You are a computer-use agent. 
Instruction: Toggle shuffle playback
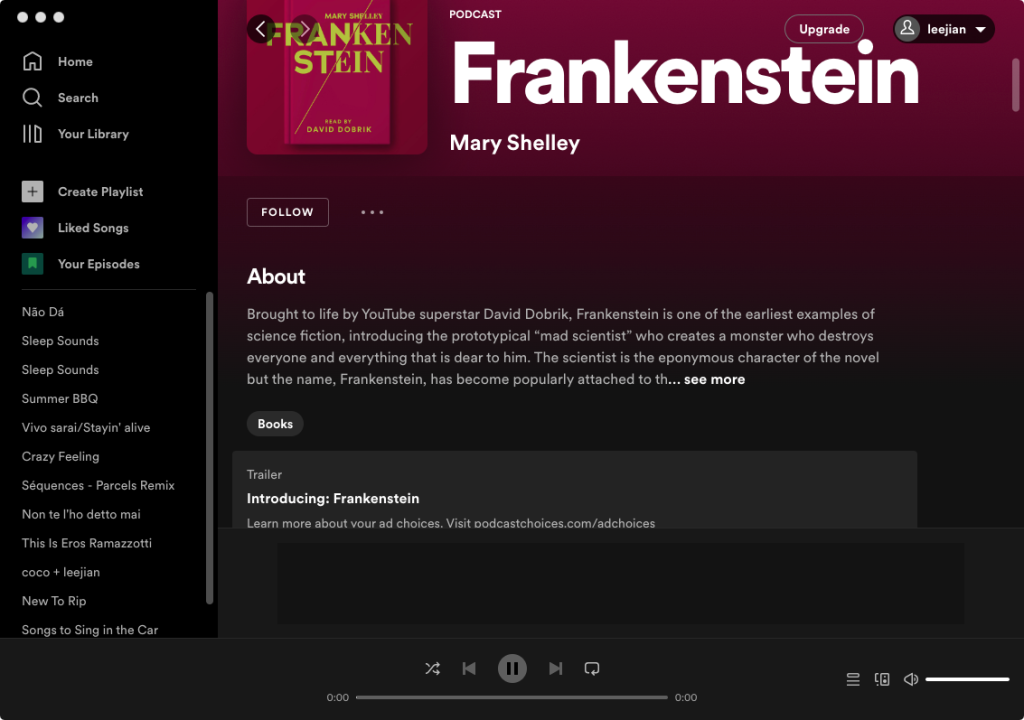tap(432, 668)
